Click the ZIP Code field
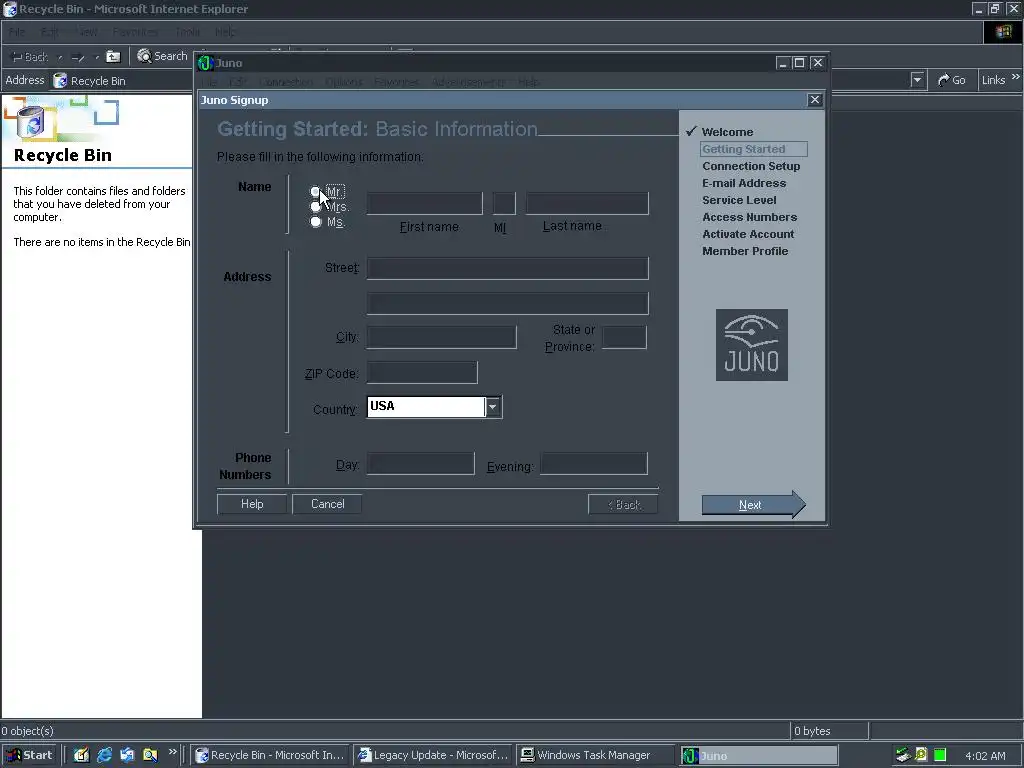The width and height of the screenshot is (1024, 768). point(422,373)
